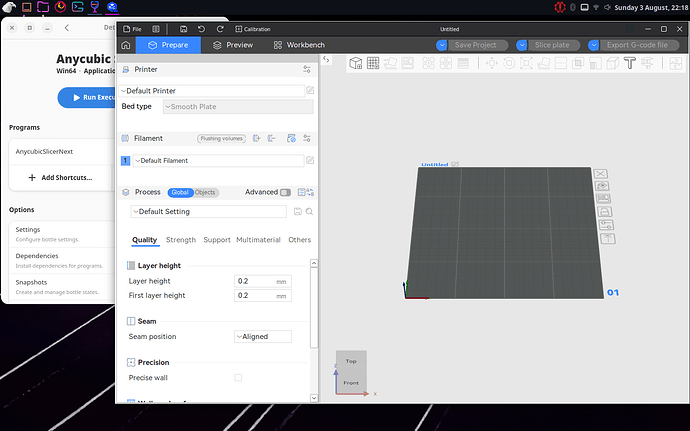This screenshot has height=431, width=690.
Task: Toggle the Advanced mode switch
Action: (x=286, y=192)
